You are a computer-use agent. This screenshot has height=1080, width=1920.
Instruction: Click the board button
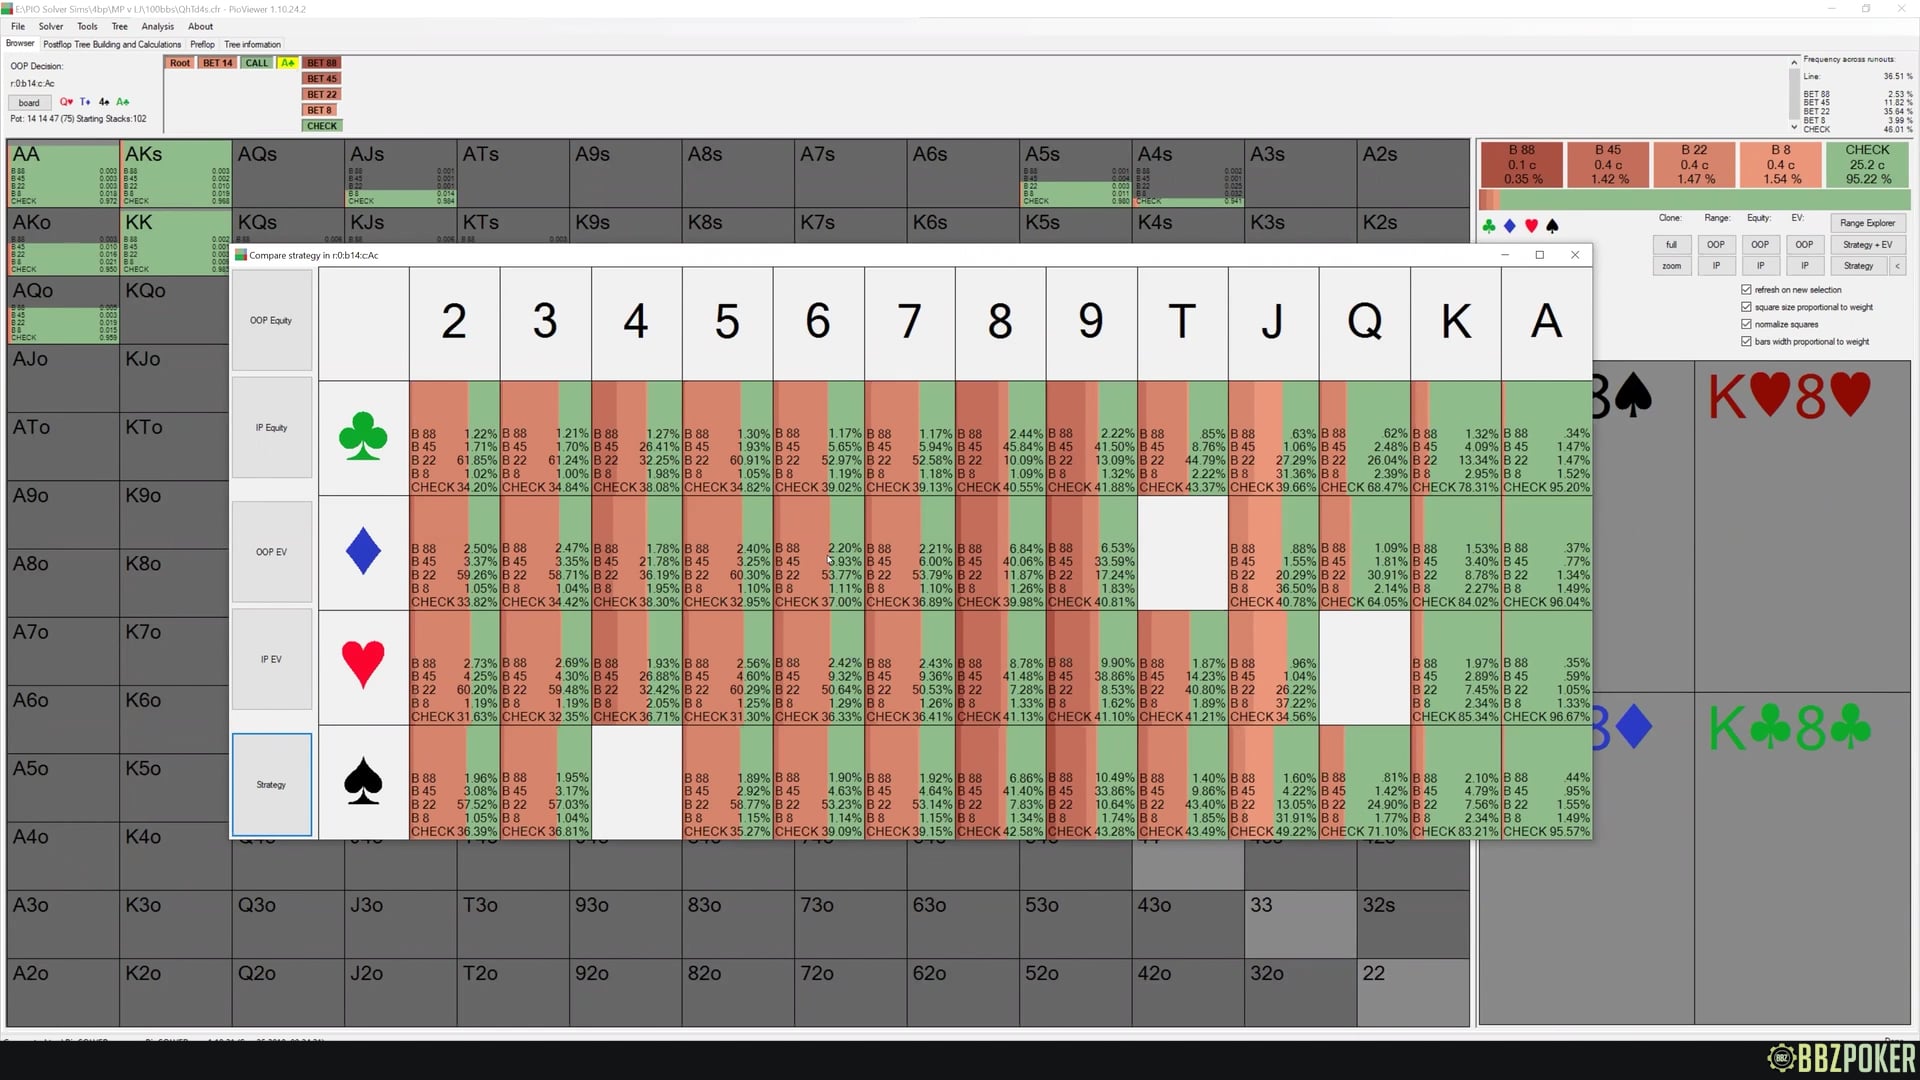(29, 102)
